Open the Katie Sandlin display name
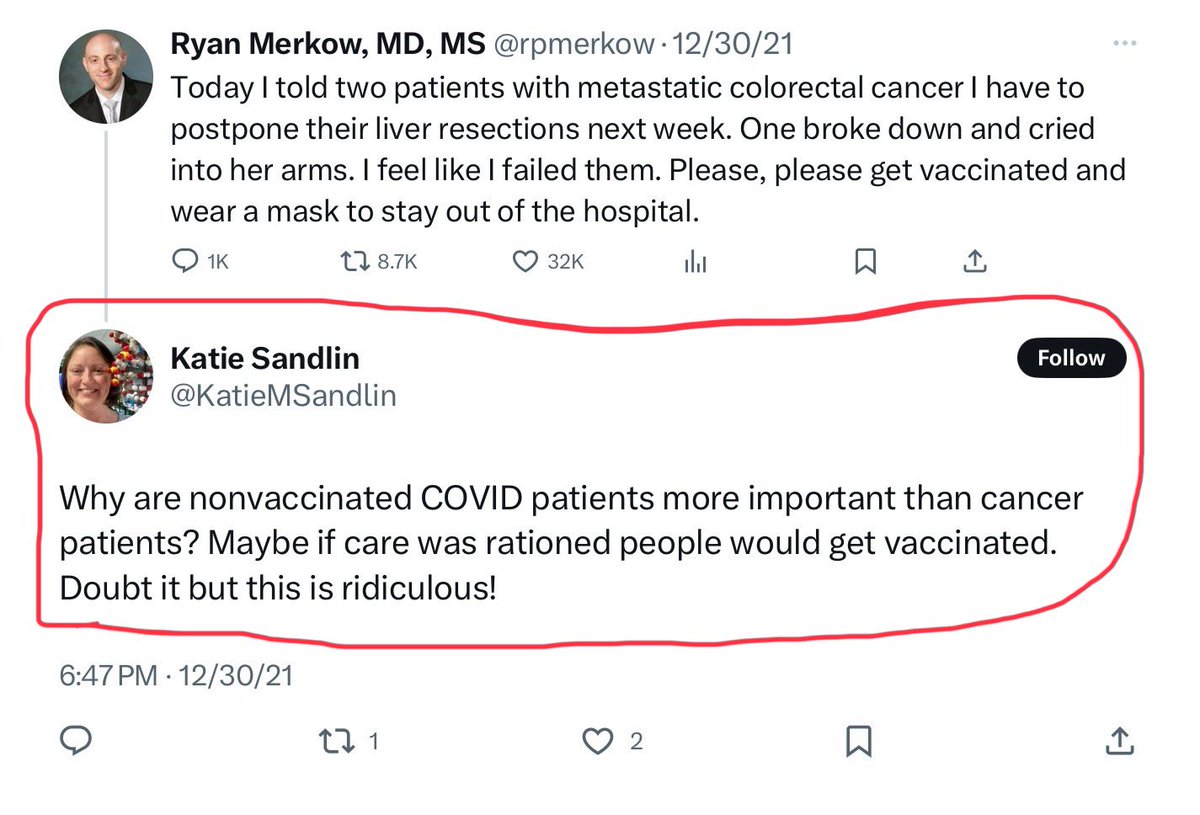The width and height of the screenshot is (1200, 815). click(x=265, y=358)
